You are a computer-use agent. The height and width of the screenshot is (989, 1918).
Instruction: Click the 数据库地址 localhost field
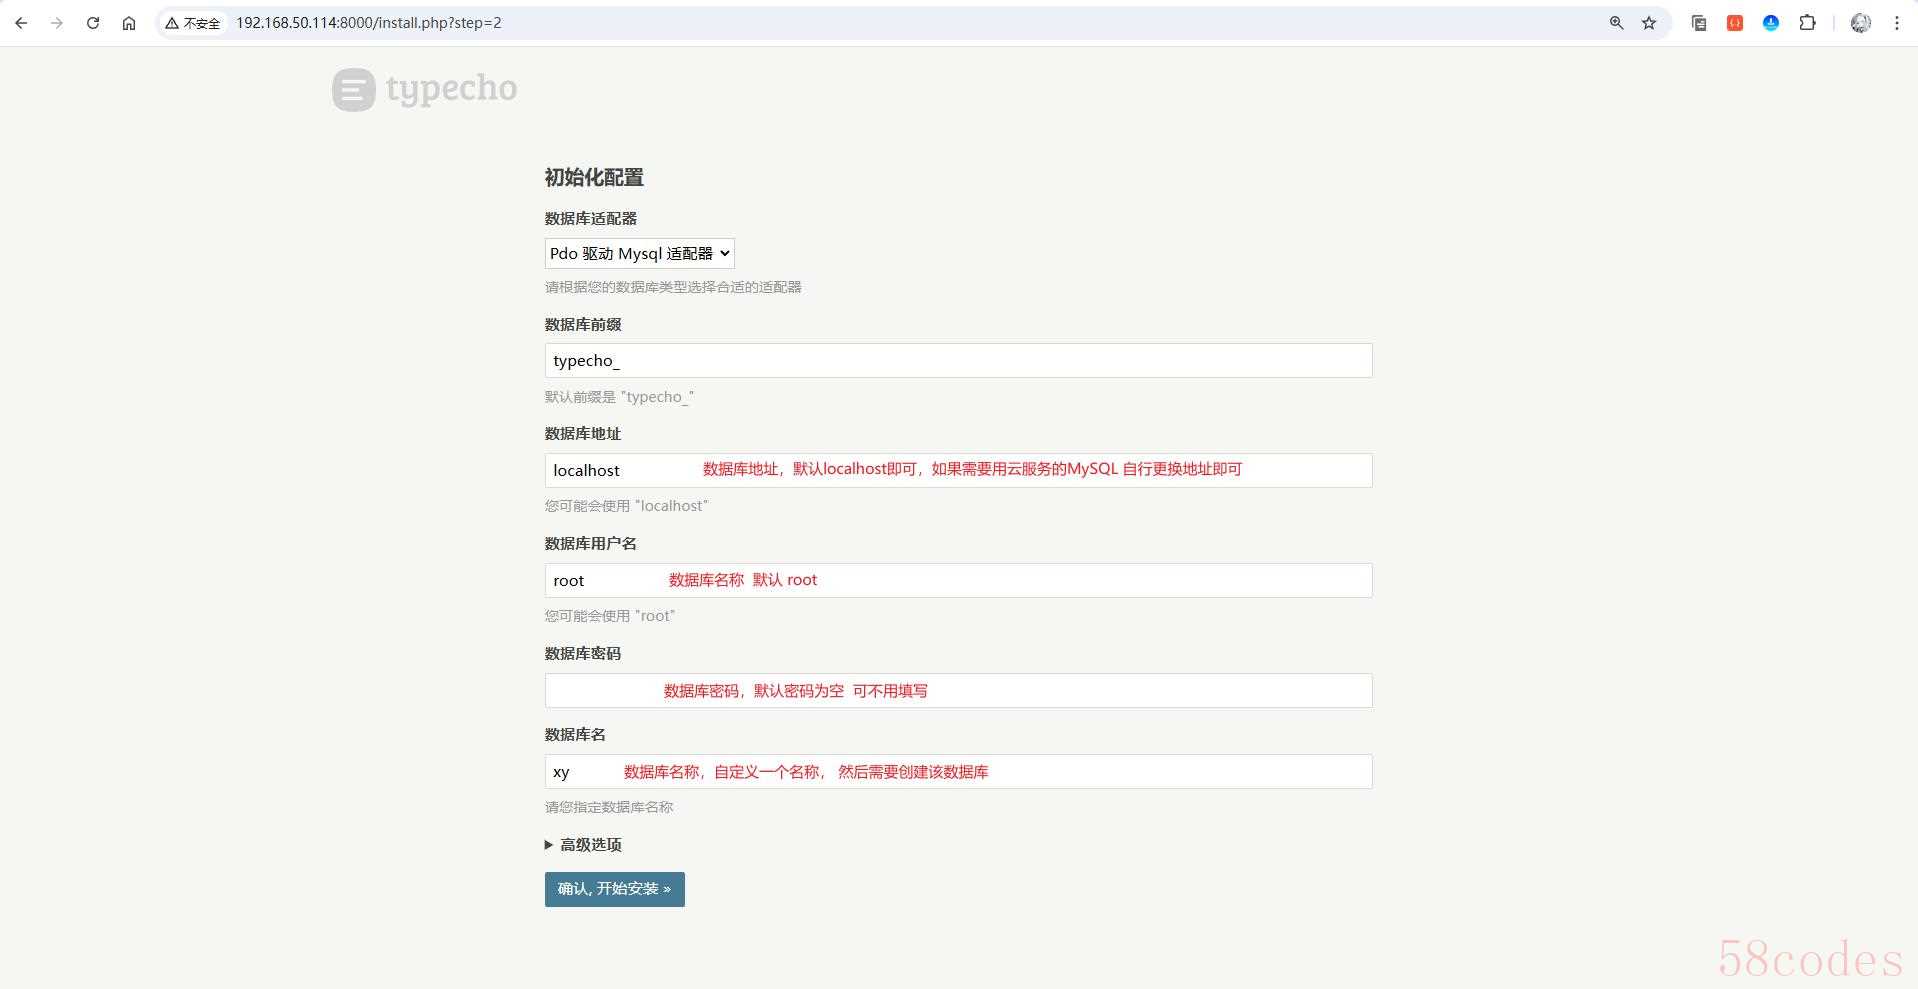point(620,471)
